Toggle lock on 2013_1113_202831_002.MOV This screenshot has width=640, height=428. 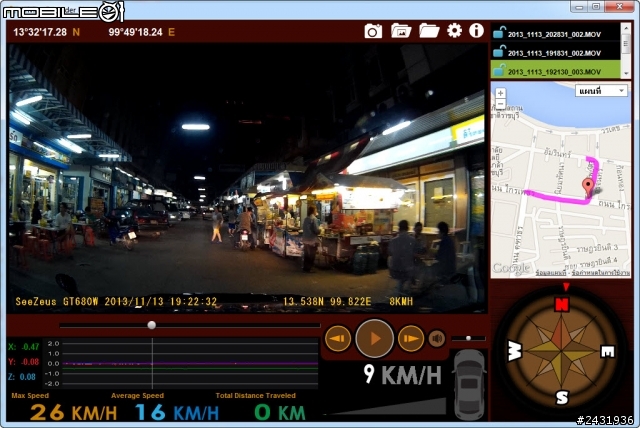click(499, 33)
